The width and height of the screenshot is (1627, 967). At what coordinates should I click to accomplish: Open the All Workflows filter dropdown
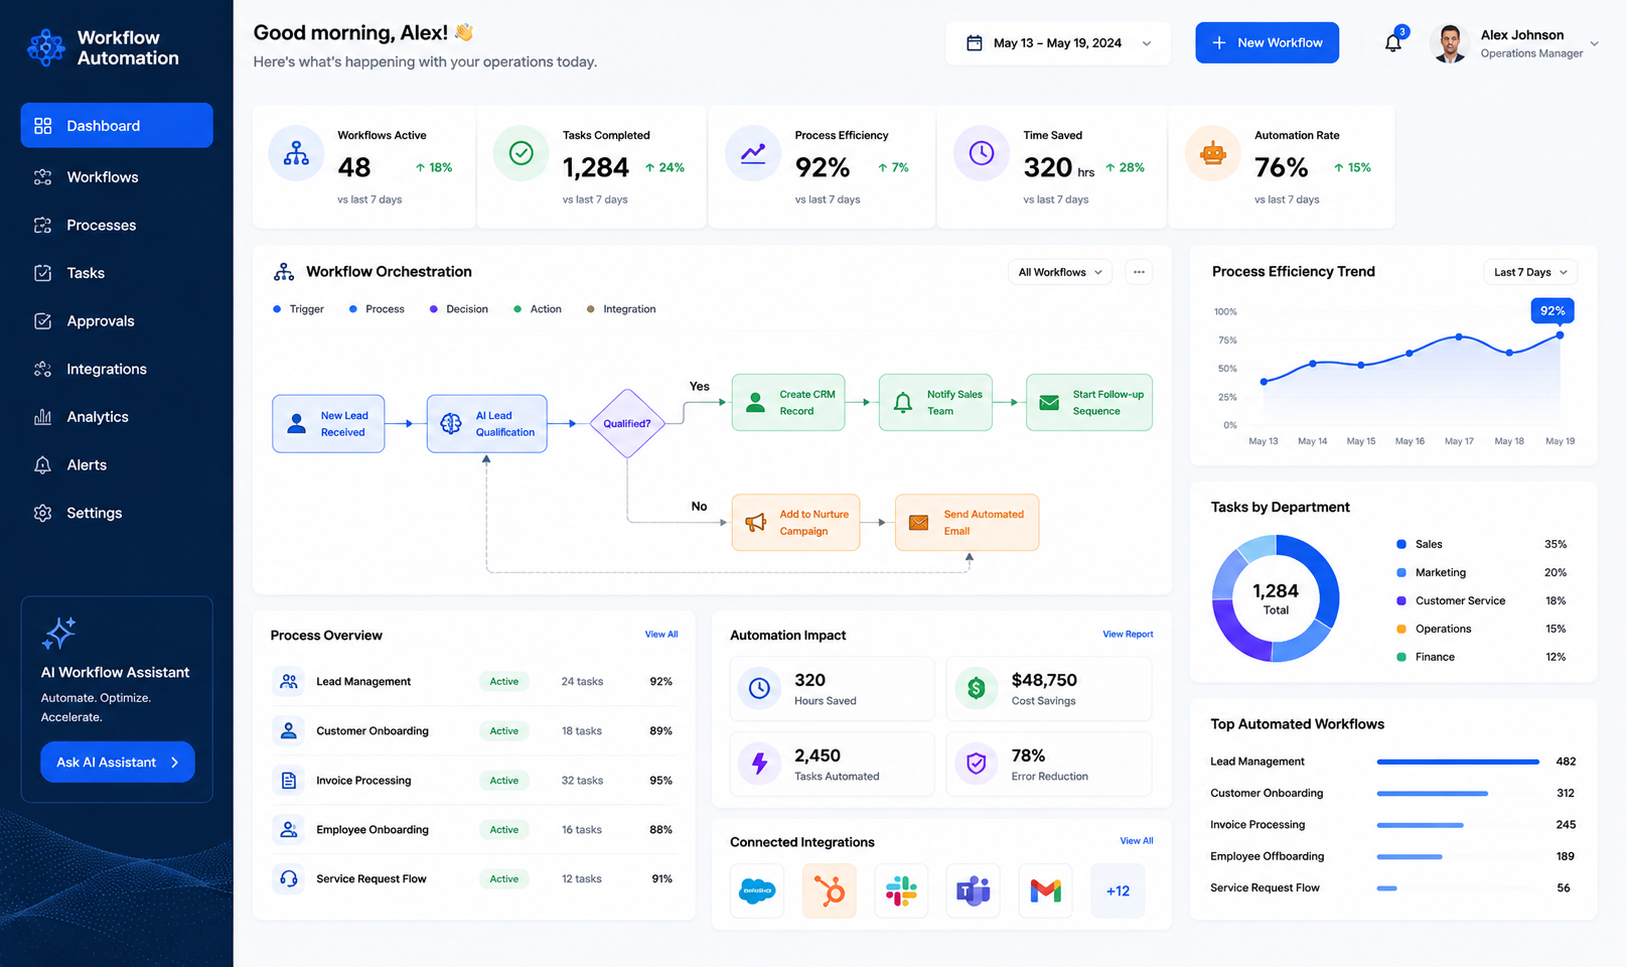(x=1060, y=272)
